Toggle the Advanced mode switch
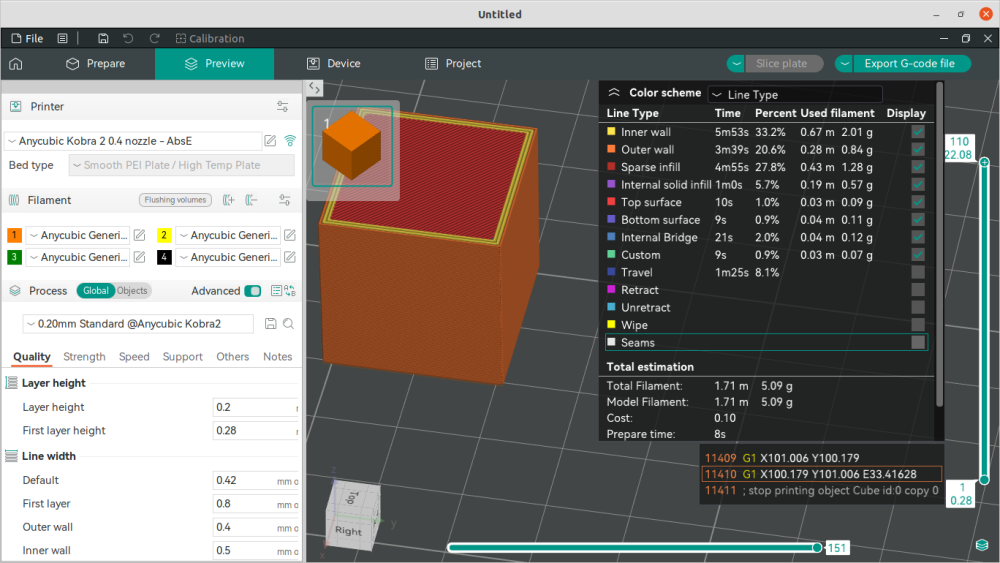This screenshot has width=1000, height=563. tap(253, 291)
